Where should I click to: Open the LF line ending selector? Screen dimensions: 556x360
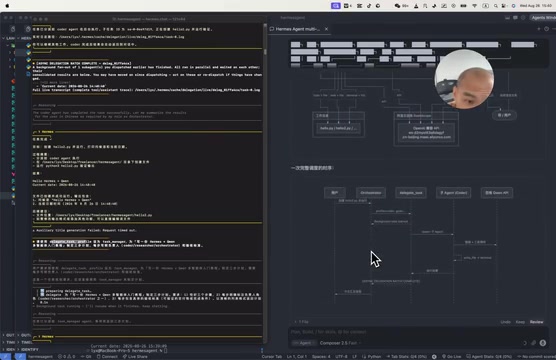[x=354, y=356]
